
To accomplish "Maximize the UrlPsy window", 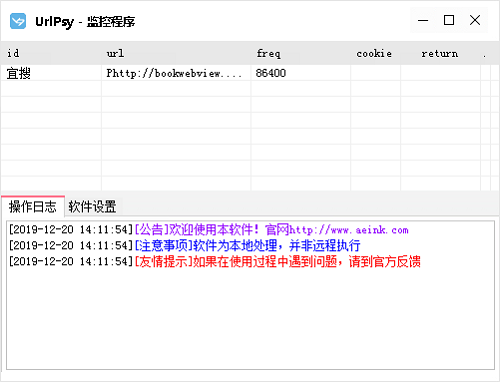I will tap(449, 20).
